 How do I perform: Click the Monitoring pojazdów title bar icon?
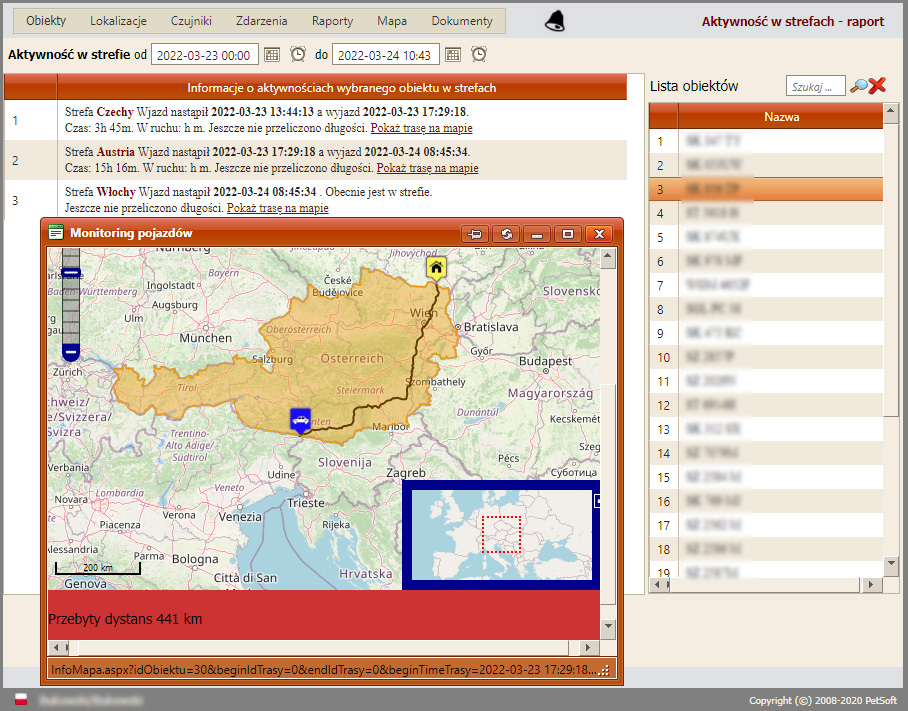tap(56, 233)
